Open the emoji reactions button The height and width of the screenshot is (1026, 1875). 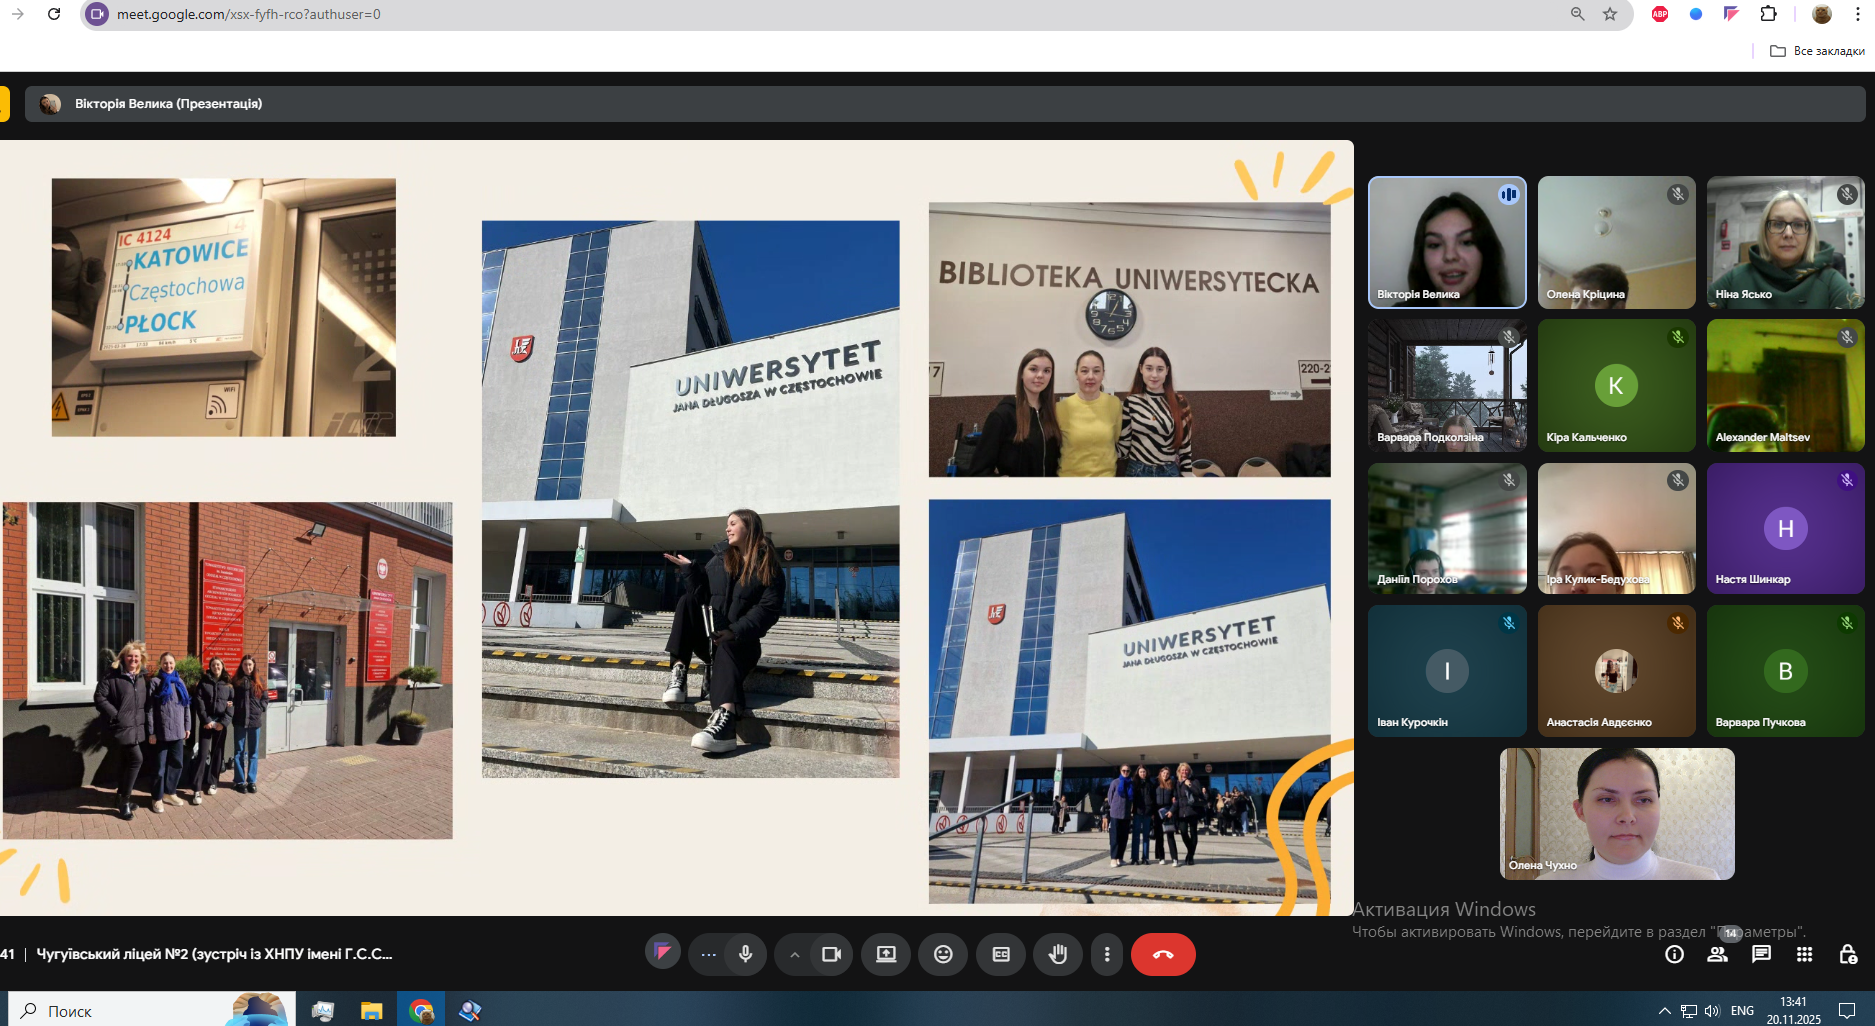tap(943, 954)
